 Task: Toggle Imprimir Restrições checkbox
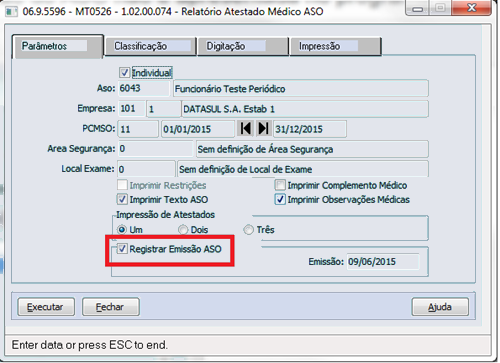click(x=122, y=185)
